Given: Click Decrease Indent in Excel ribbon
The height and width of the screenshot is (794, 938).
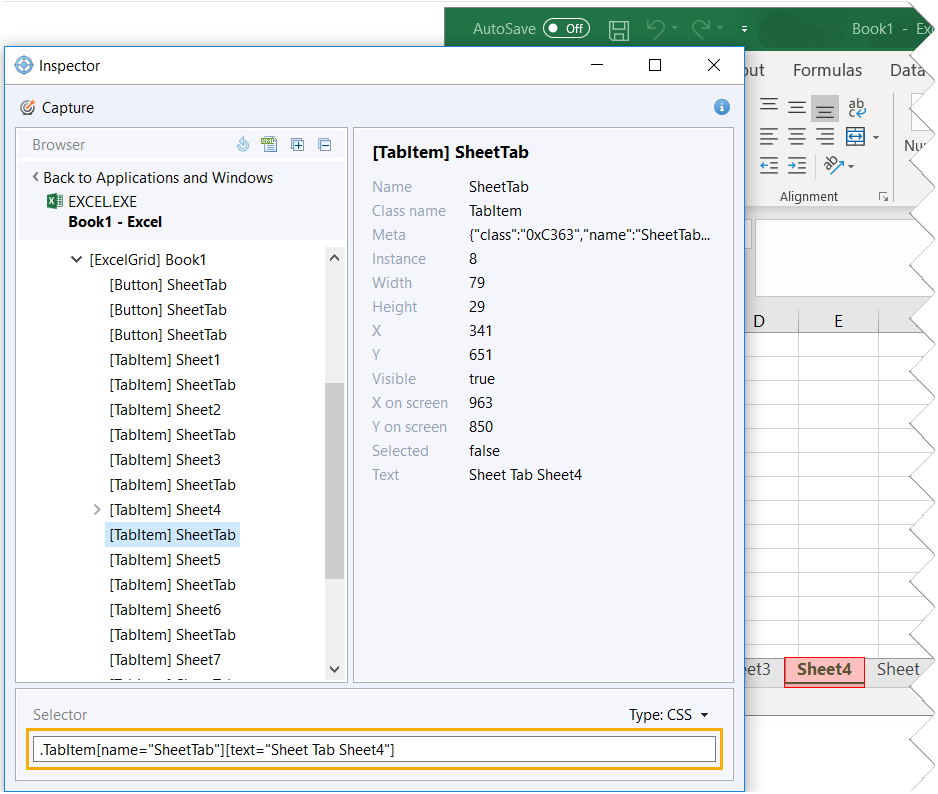Looking at the screenshot, I should 769,166.
